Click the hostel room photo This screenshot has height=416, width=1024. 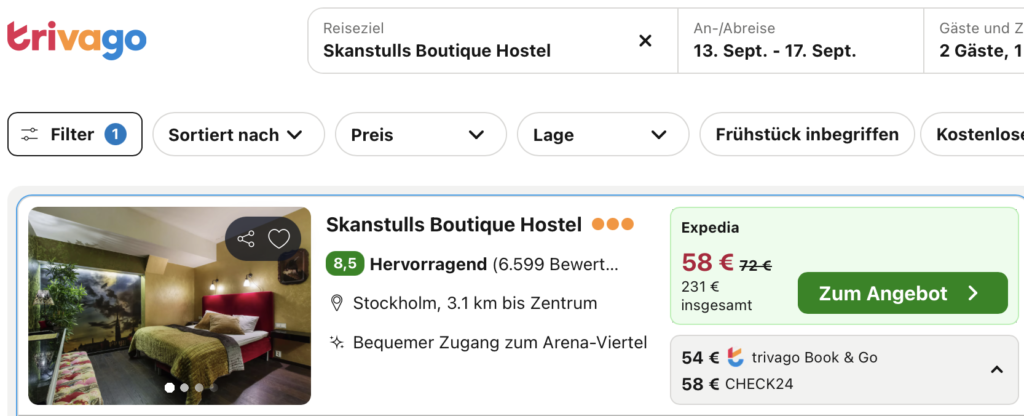tap(170, 306)
